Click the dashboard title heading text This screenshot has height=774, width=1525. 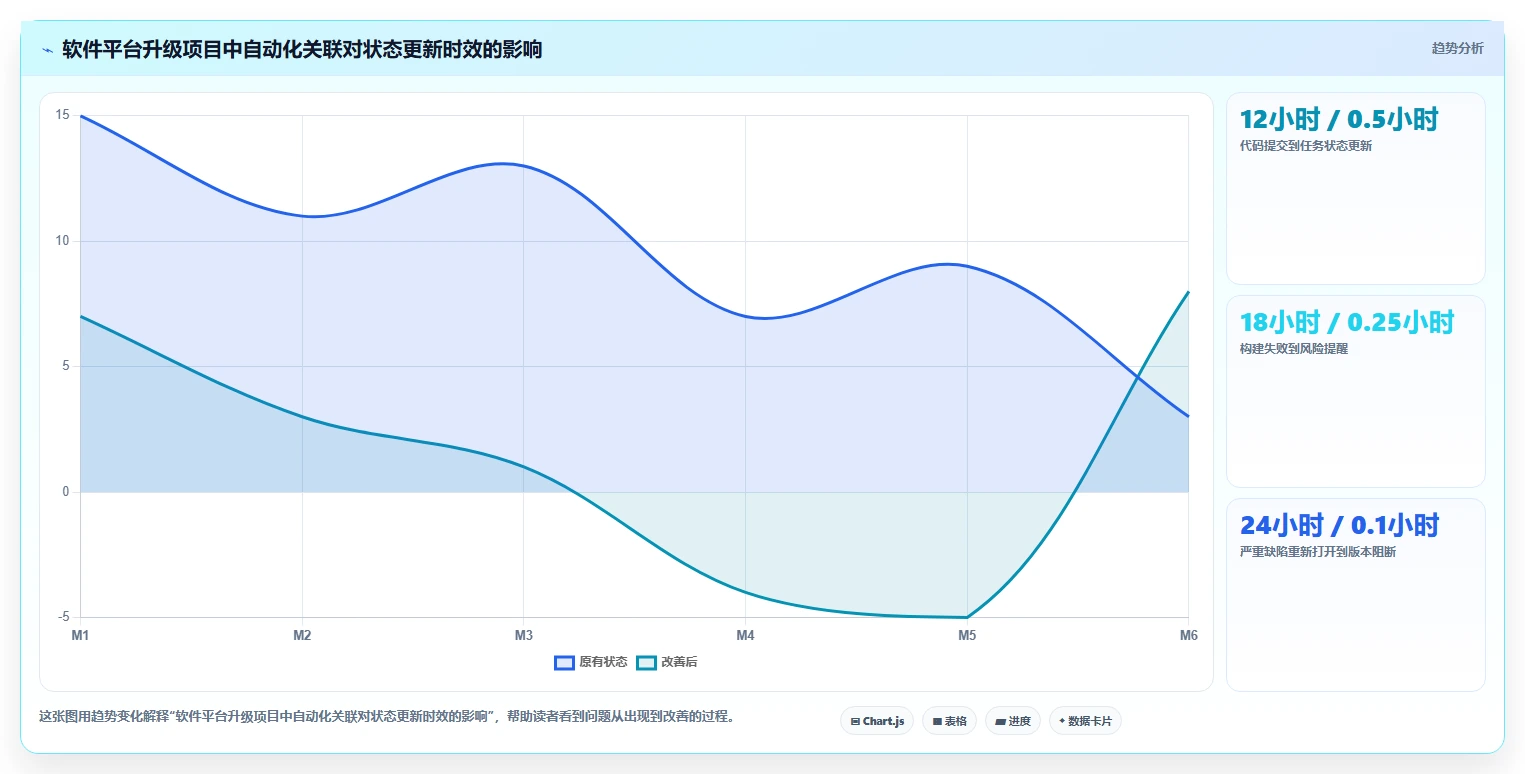302,49
